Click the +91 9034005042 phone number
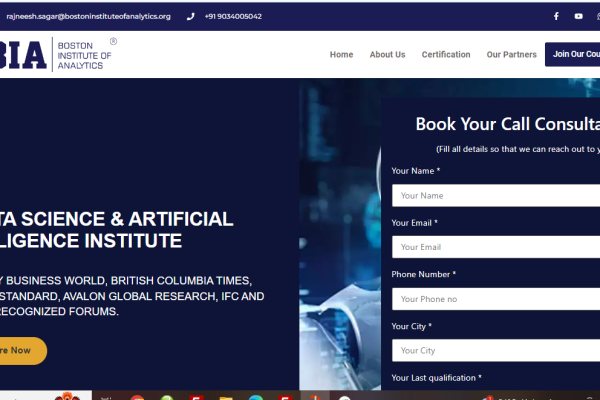The width and height of the screenshot is (600, 400). 233,16
